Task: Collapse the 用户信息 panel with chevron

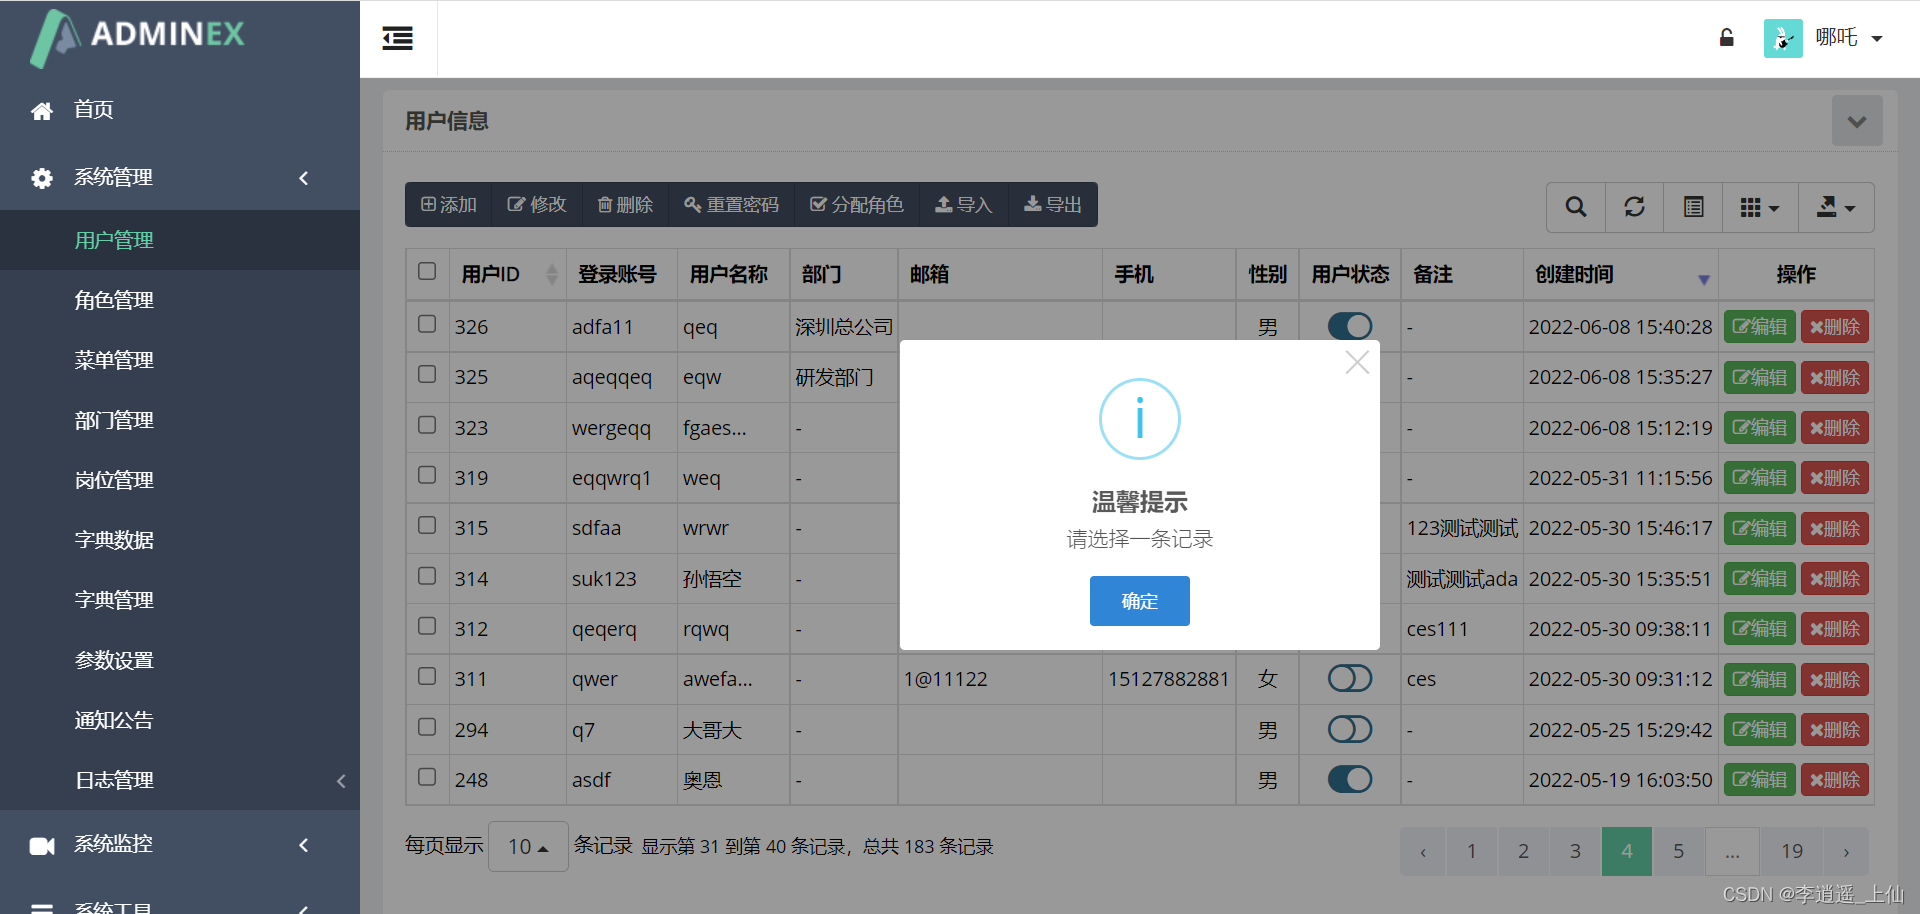Action: click(1857, 121)
